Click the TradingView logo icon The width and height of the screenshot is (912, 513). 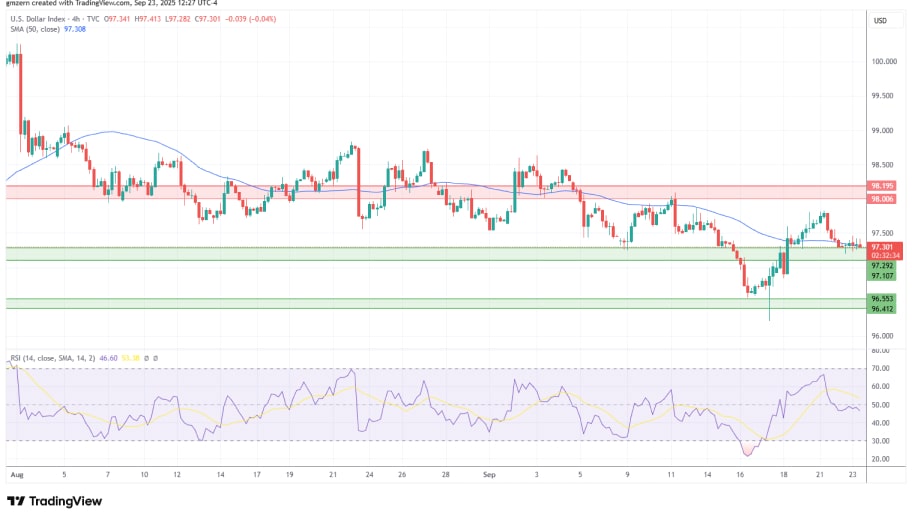pos(16,500)
